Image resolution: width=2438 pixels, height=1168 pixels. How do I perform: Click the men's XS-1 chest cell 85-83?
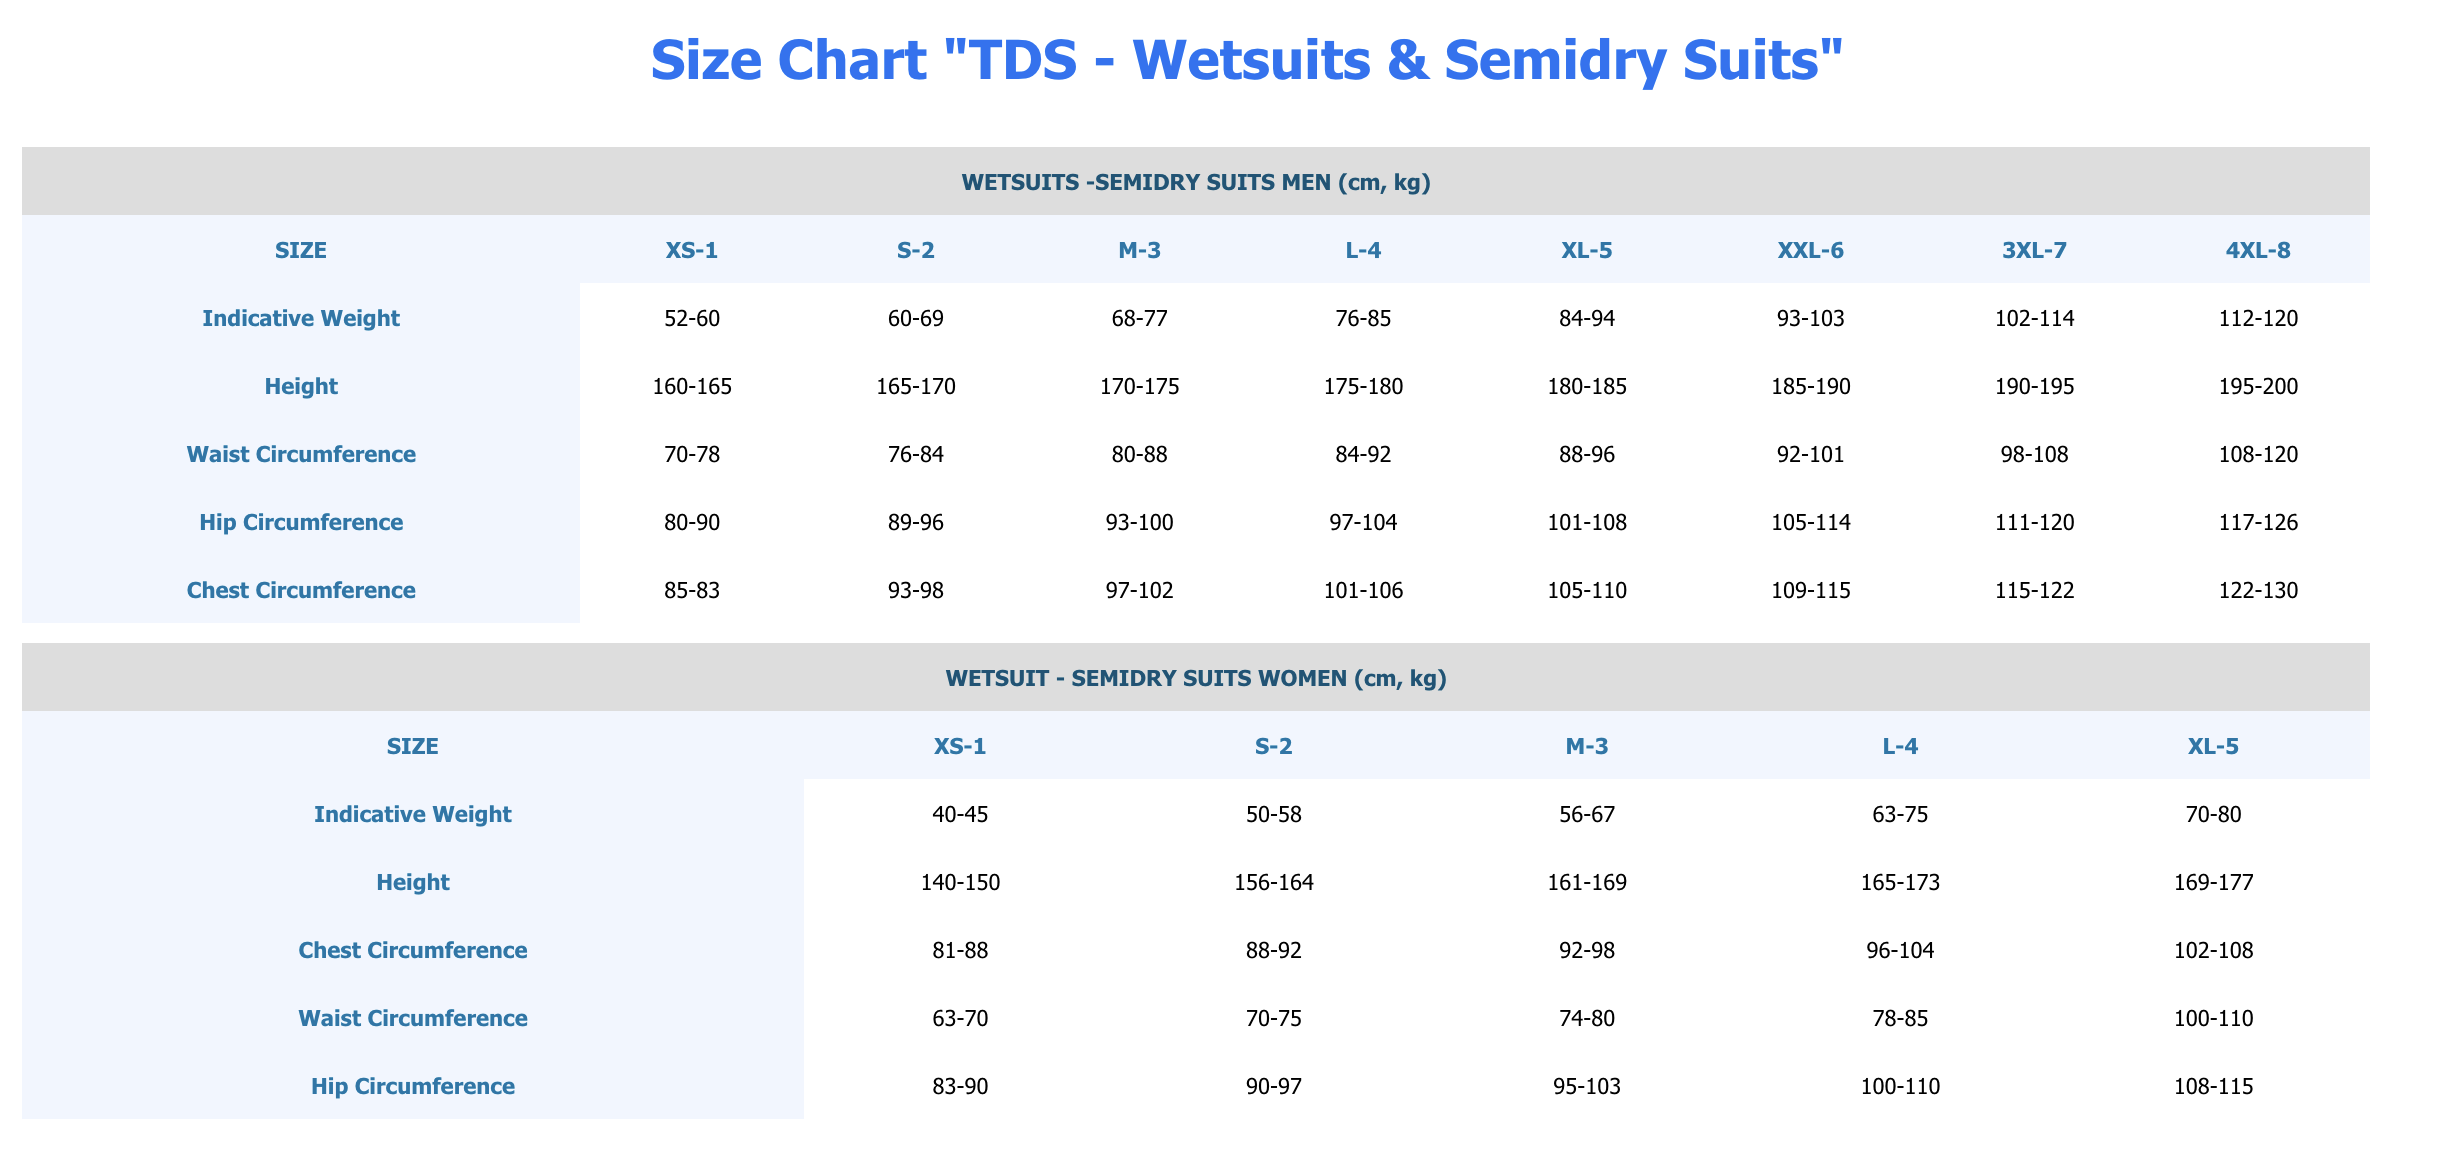(692, 590)
